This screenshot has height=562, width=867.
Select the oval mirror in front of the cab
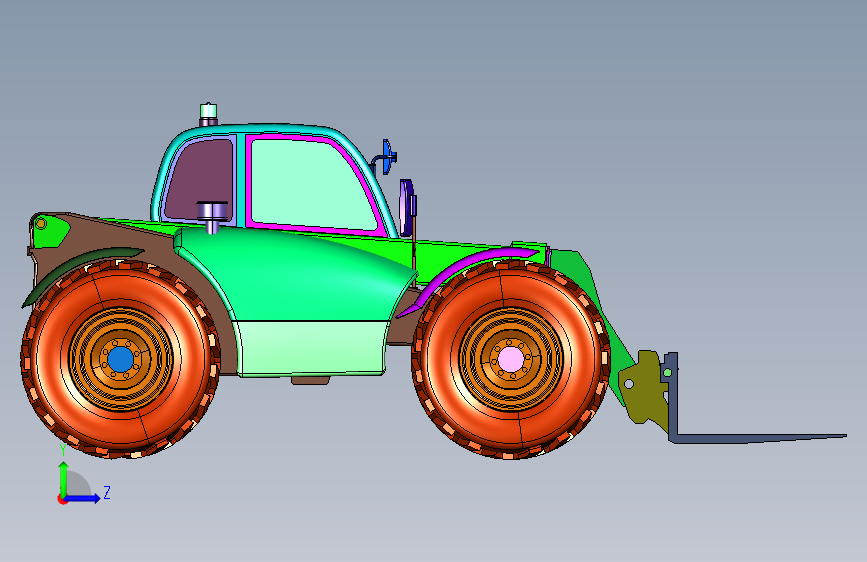pyautogui.click(x=407, y=207)
